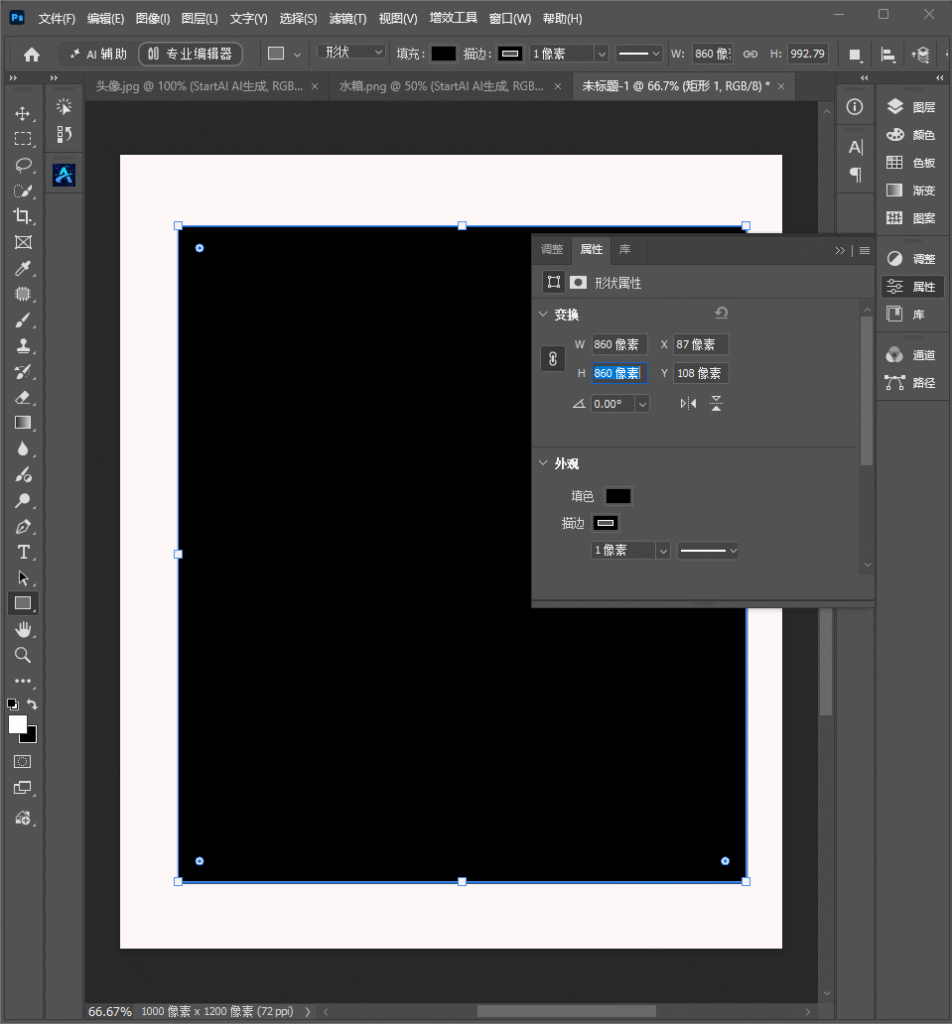952x1024 pixels.
Task: Select the Eyedropper tool
Action: 23,268
